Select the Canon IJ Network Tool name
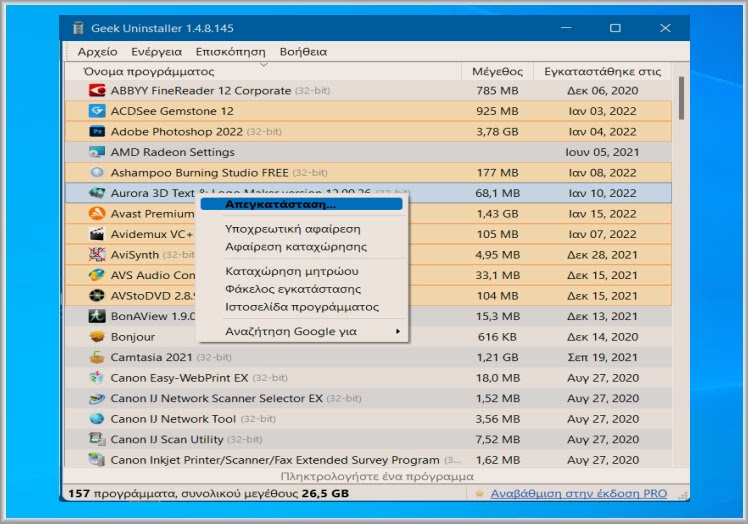 click(x=173, y=419)
